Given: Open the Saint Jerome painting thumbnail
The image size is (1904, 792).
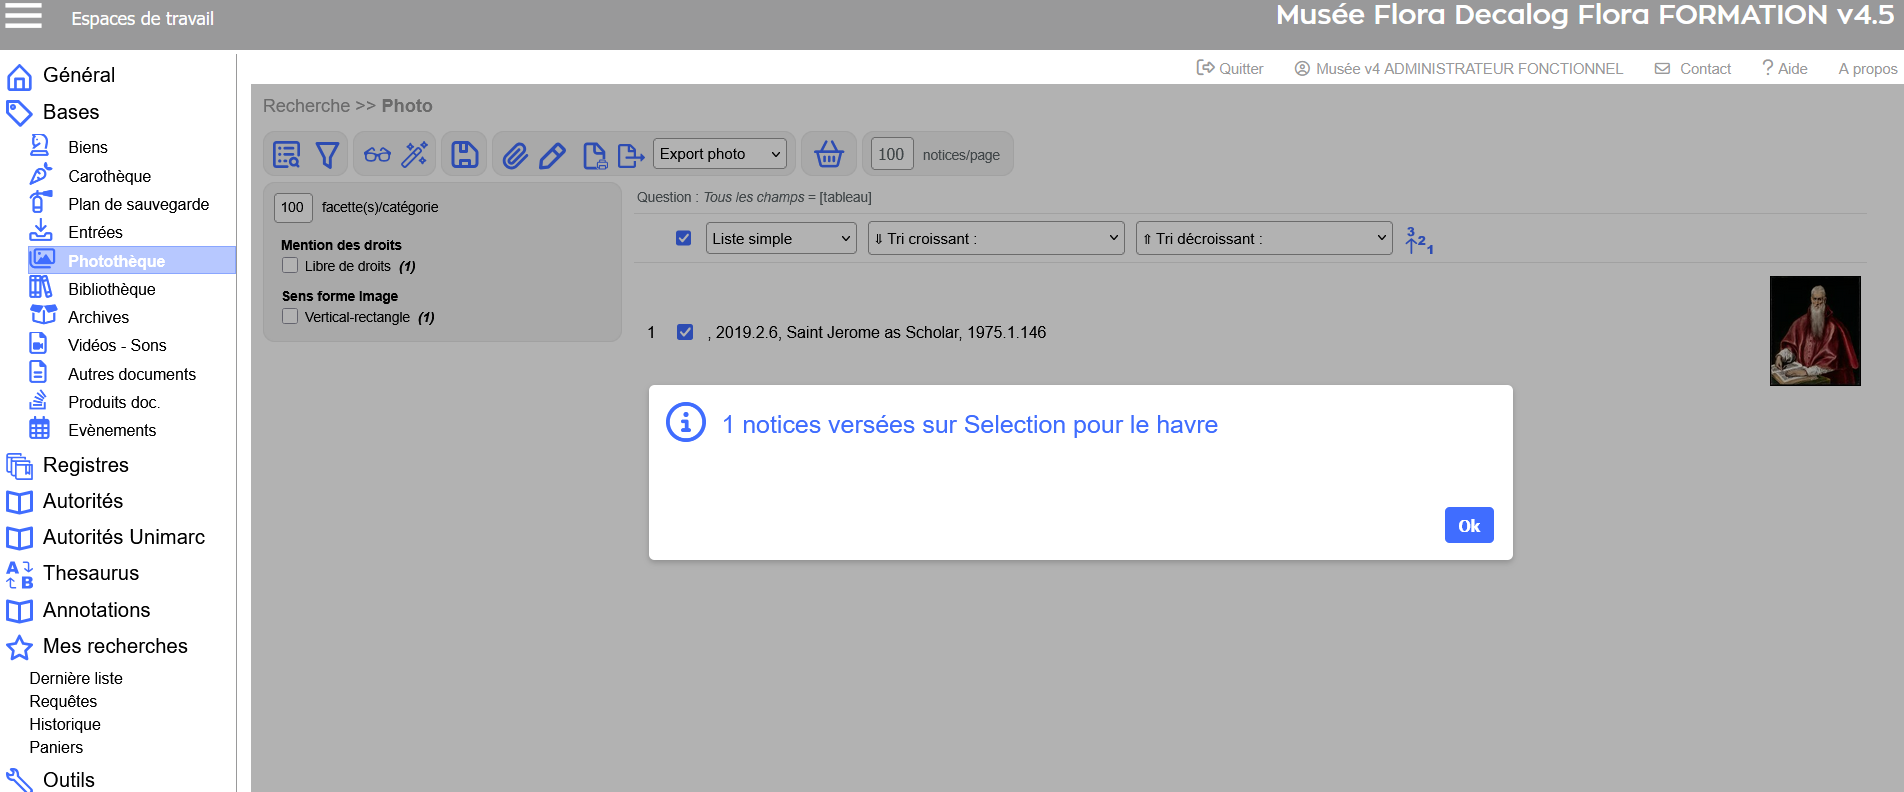Looking at the screenshot, I should tap(1815, 331).
